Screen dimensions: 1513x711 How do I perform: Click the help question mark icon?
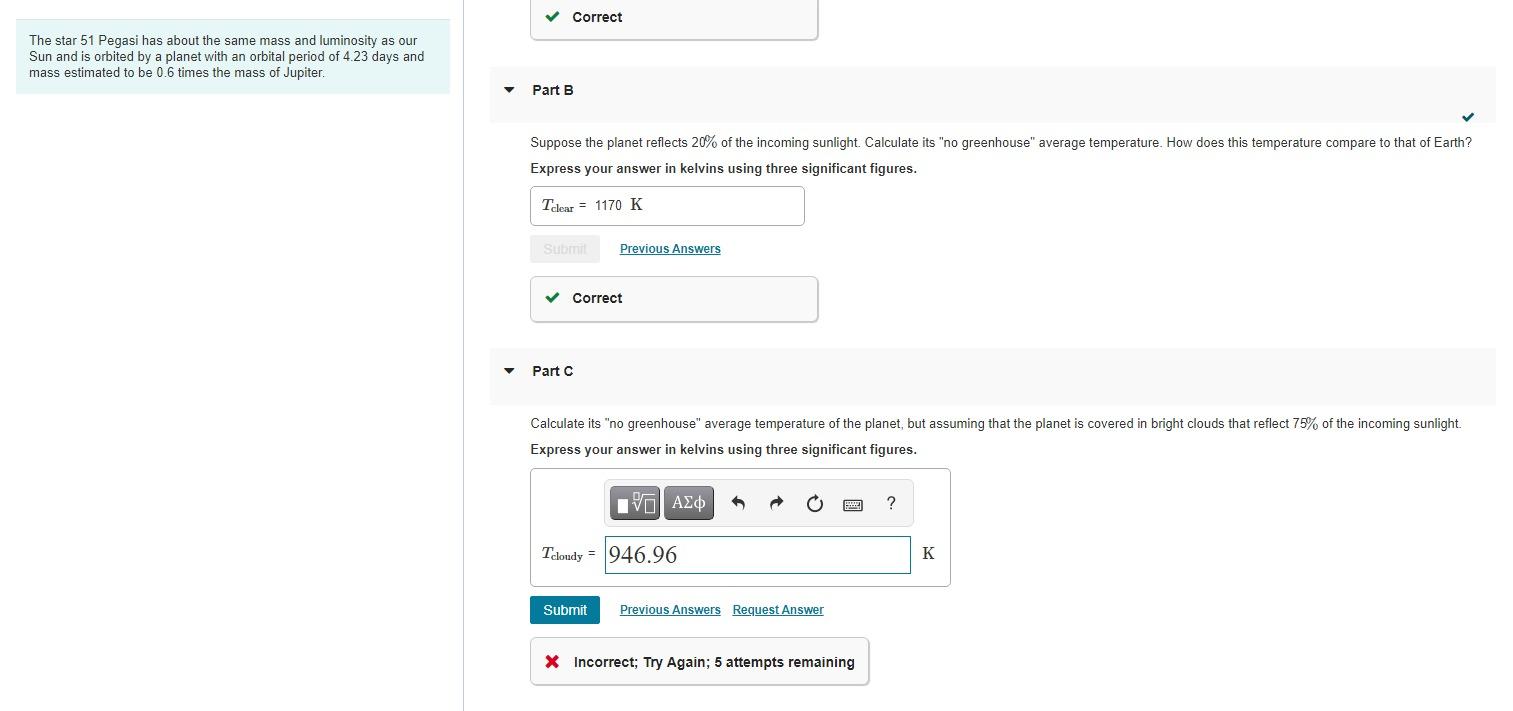(890, 503)
